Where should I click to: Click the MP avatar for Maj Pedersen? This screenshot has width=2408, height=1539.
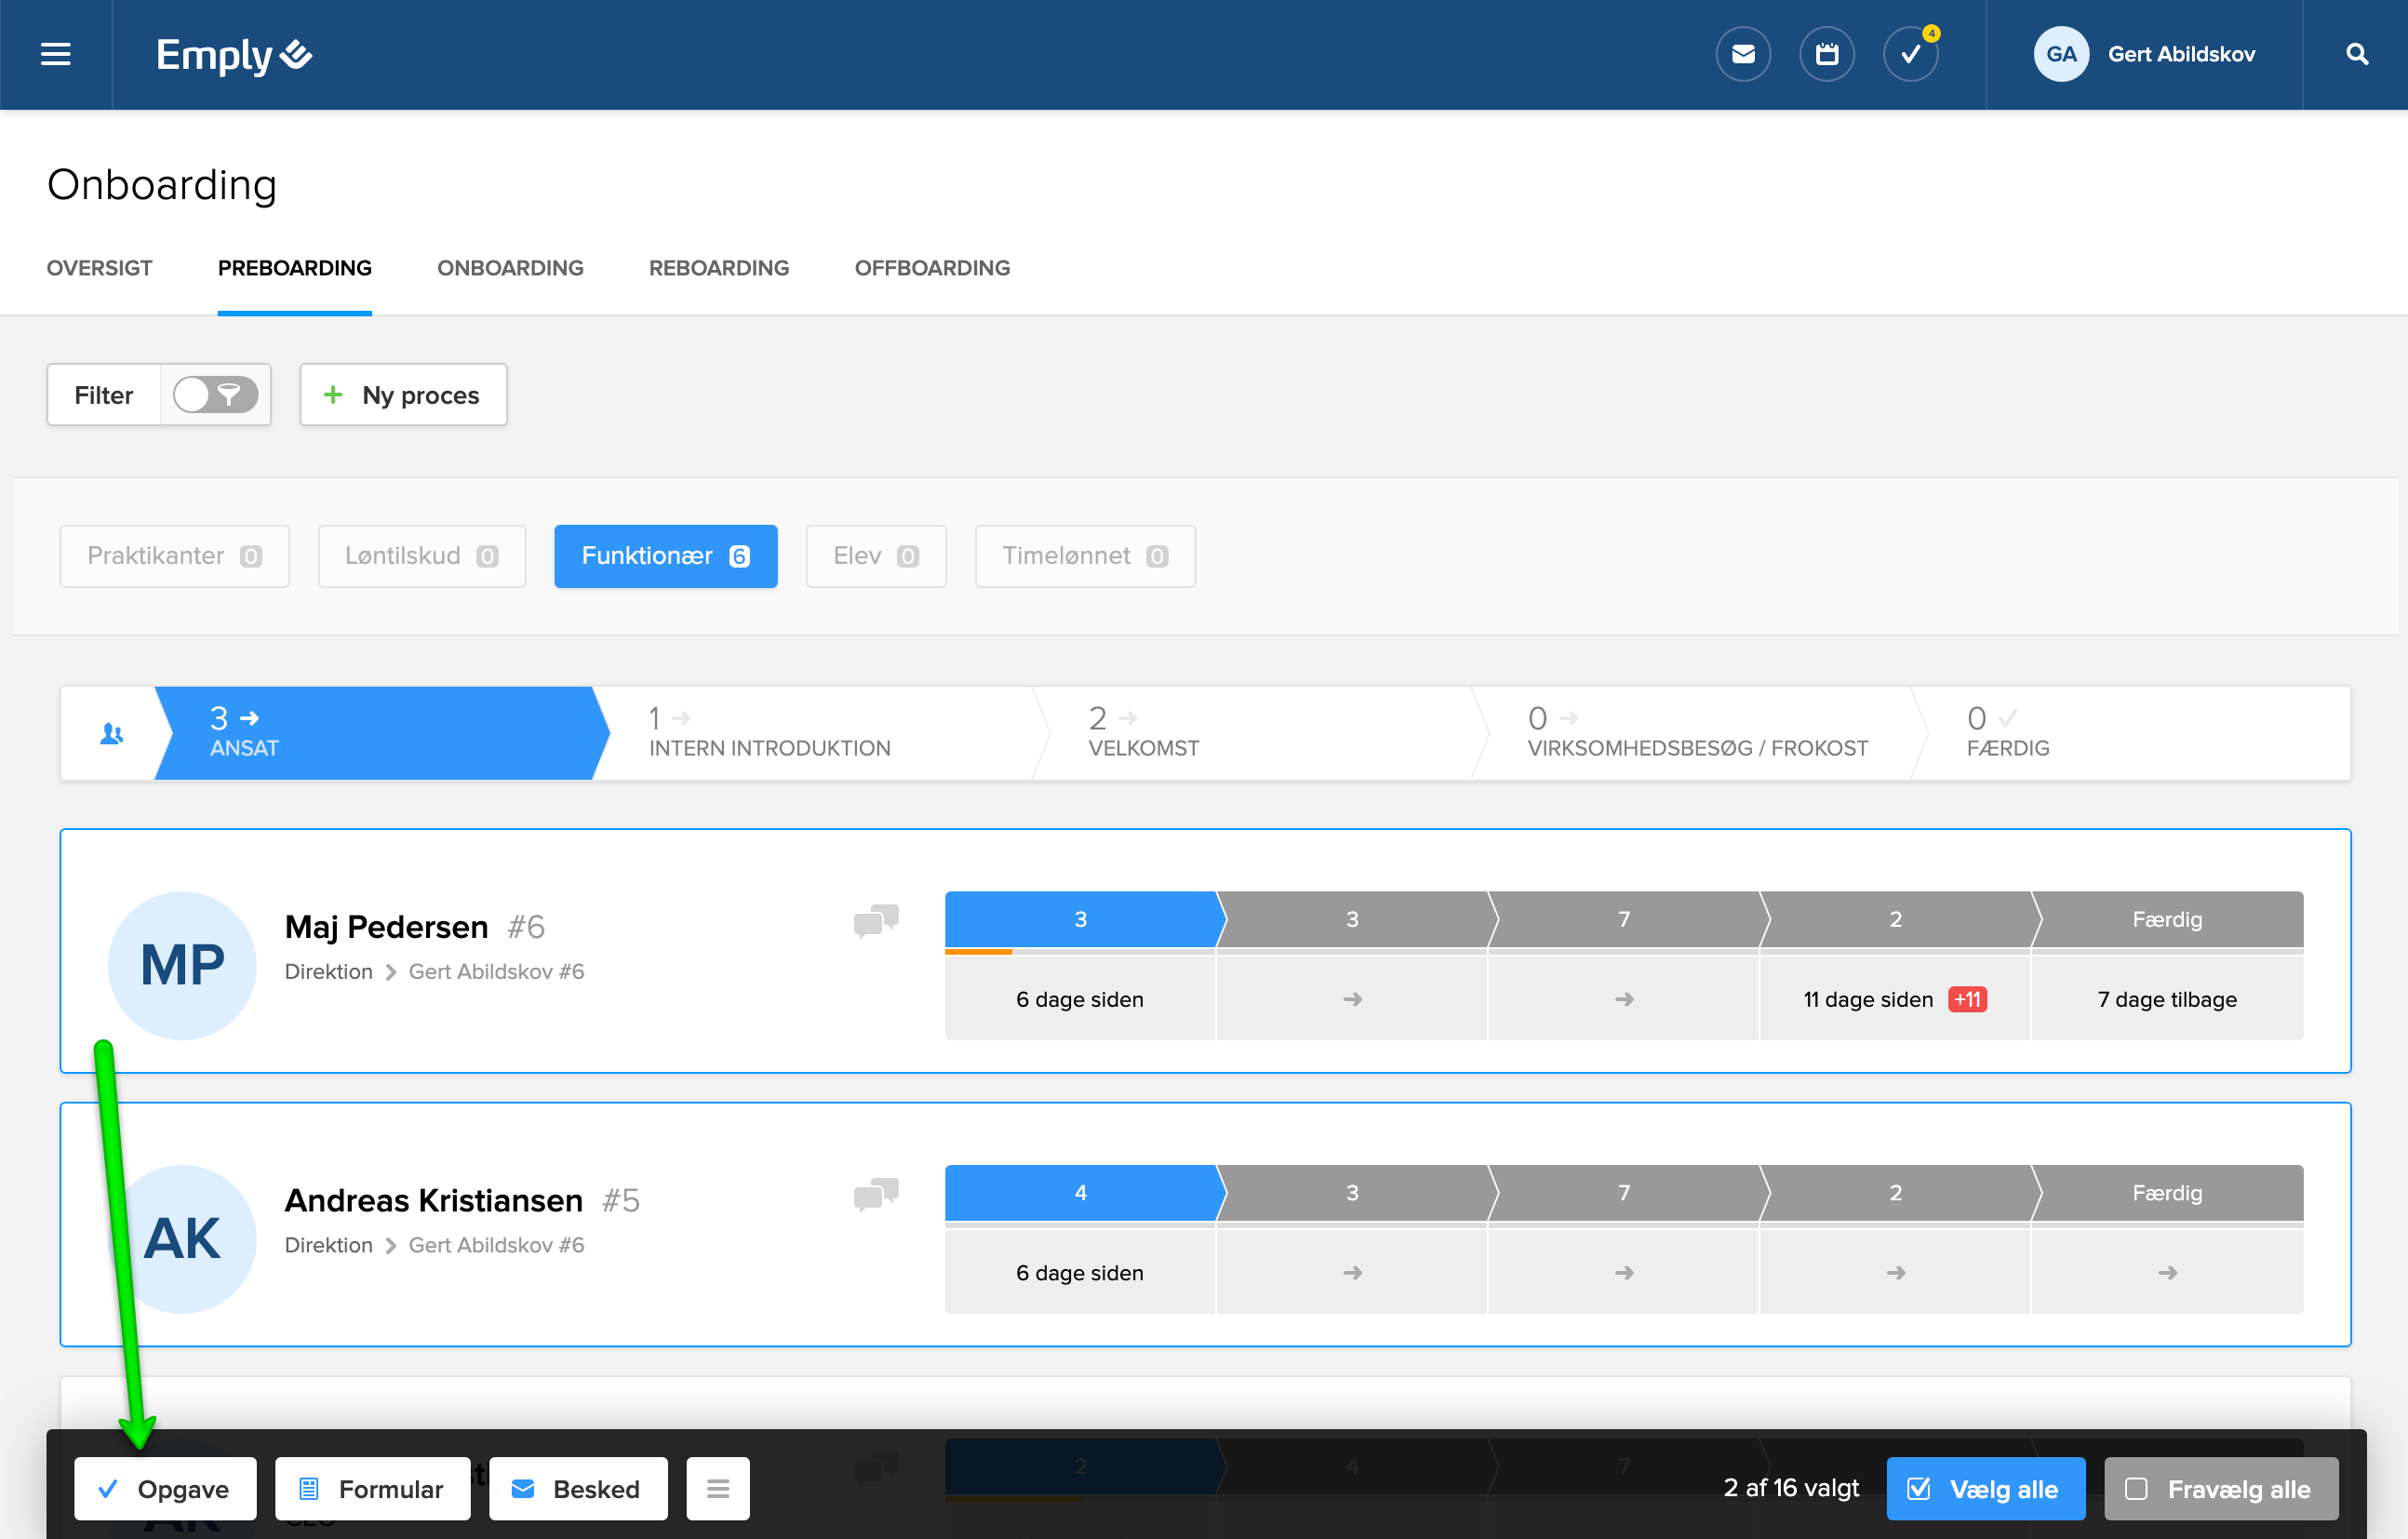(182, 964)
